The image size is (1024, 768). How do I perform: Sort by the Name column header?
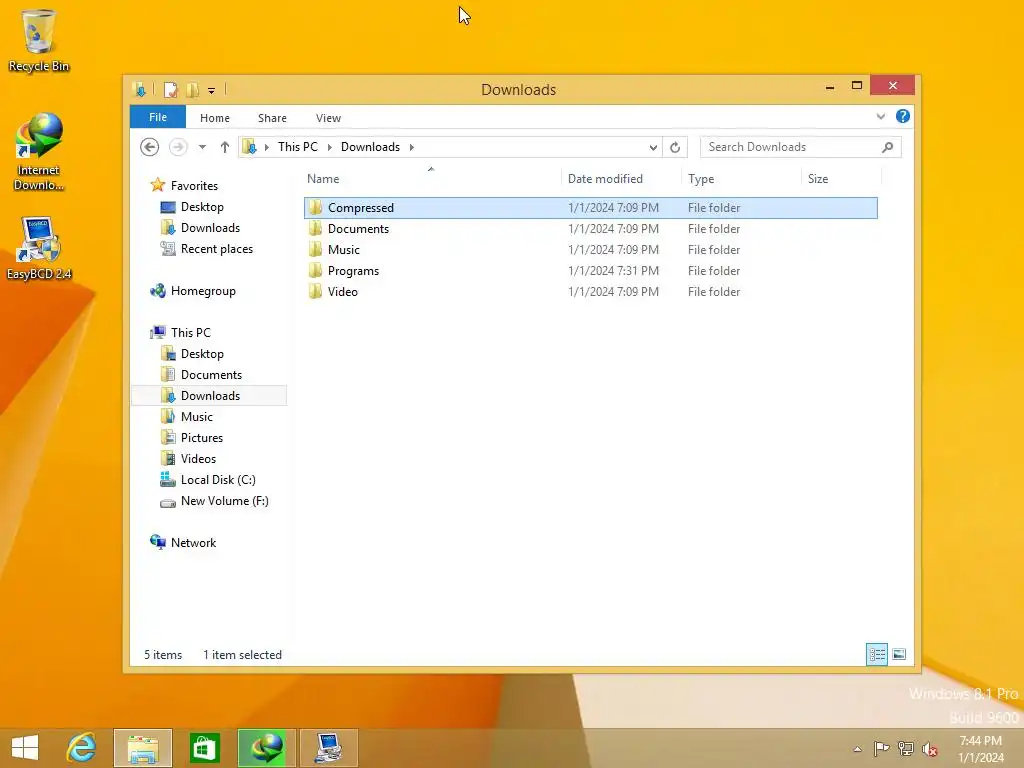pyautogui.click(x=431, y=179)
